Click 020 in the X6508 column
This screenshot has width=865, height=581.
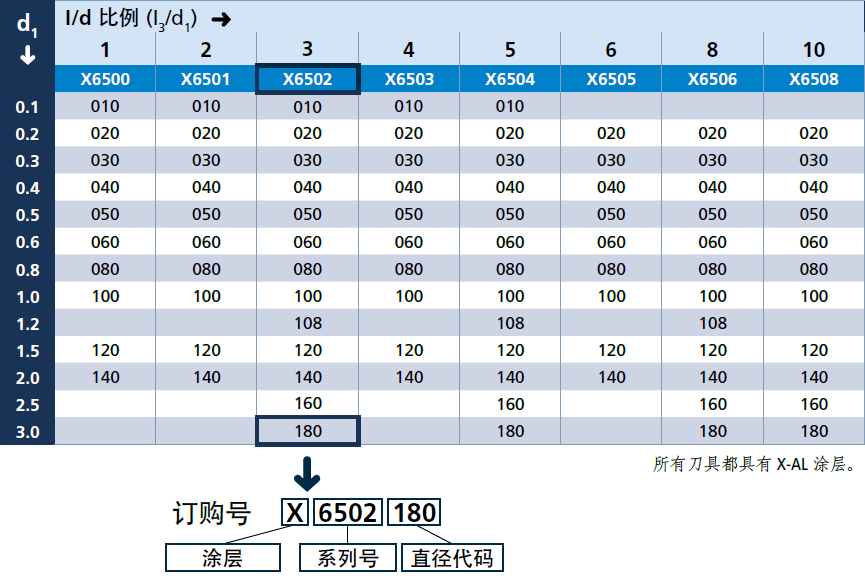coord(814,134)
